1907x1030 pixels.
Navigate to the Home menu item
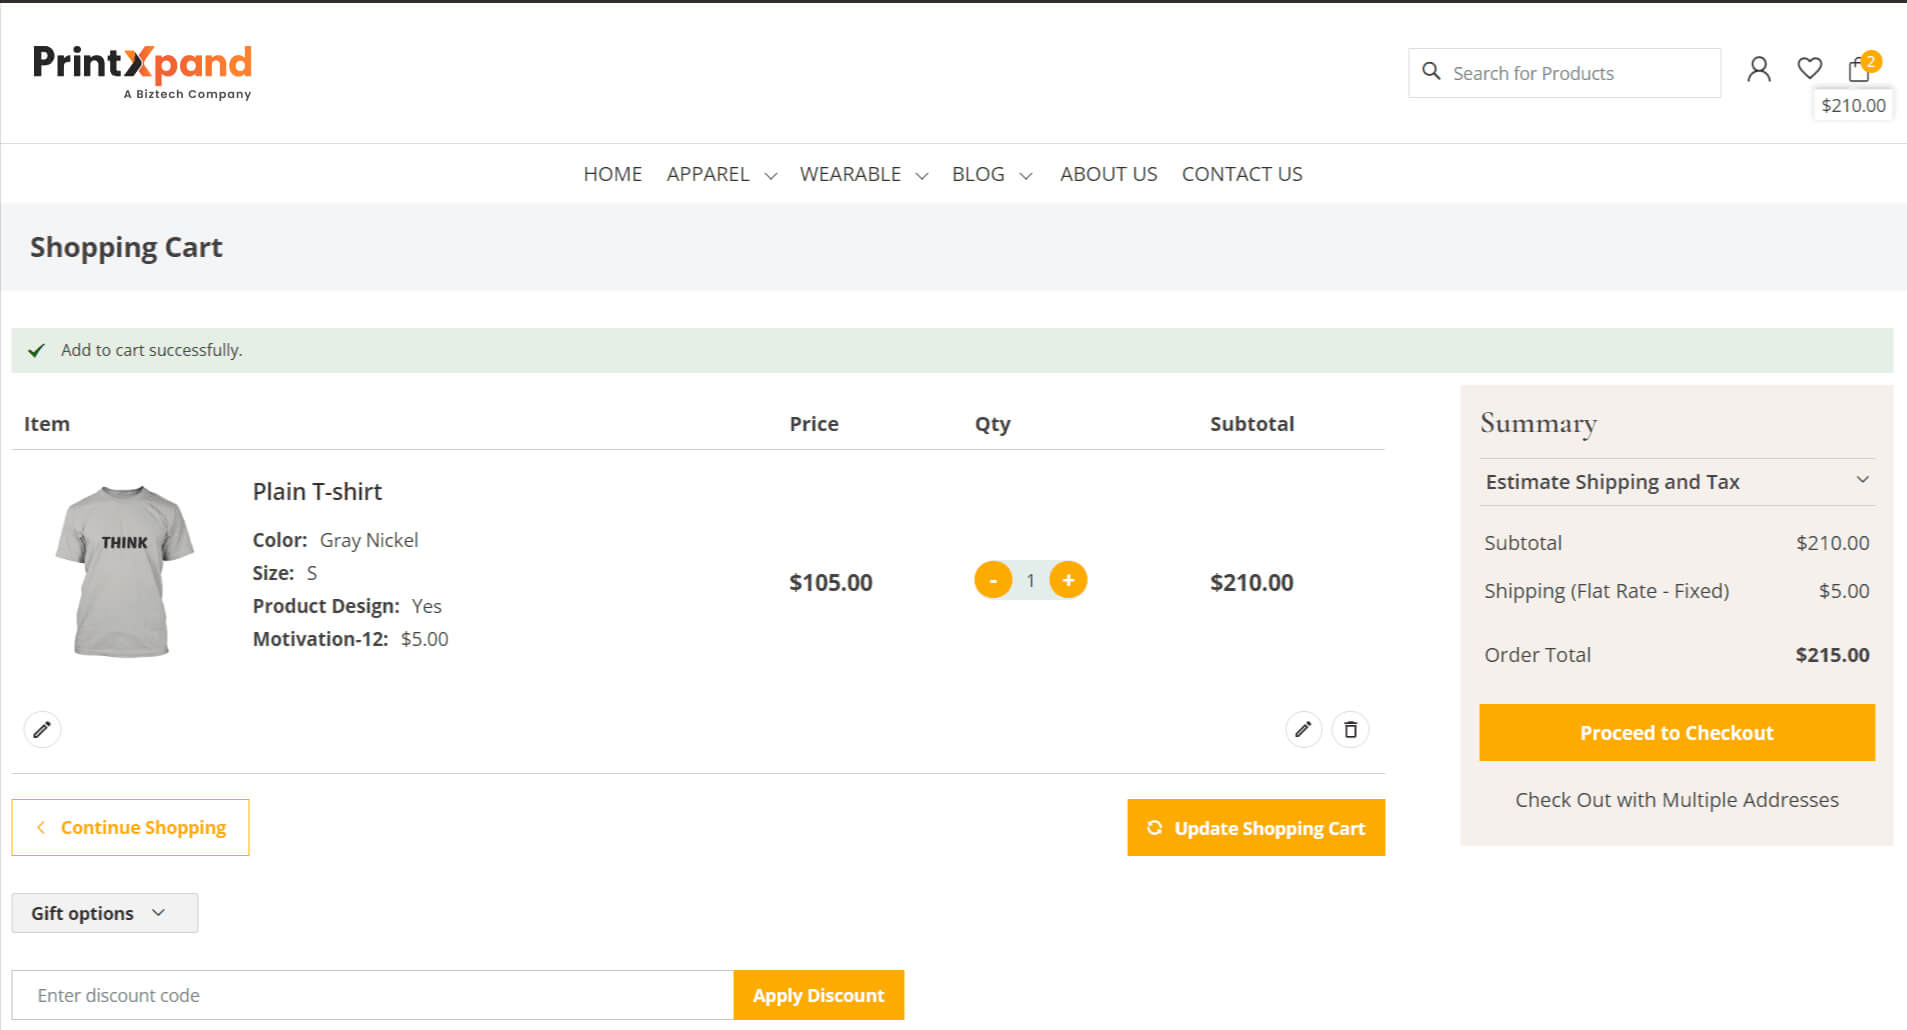(x=612, y=174)
